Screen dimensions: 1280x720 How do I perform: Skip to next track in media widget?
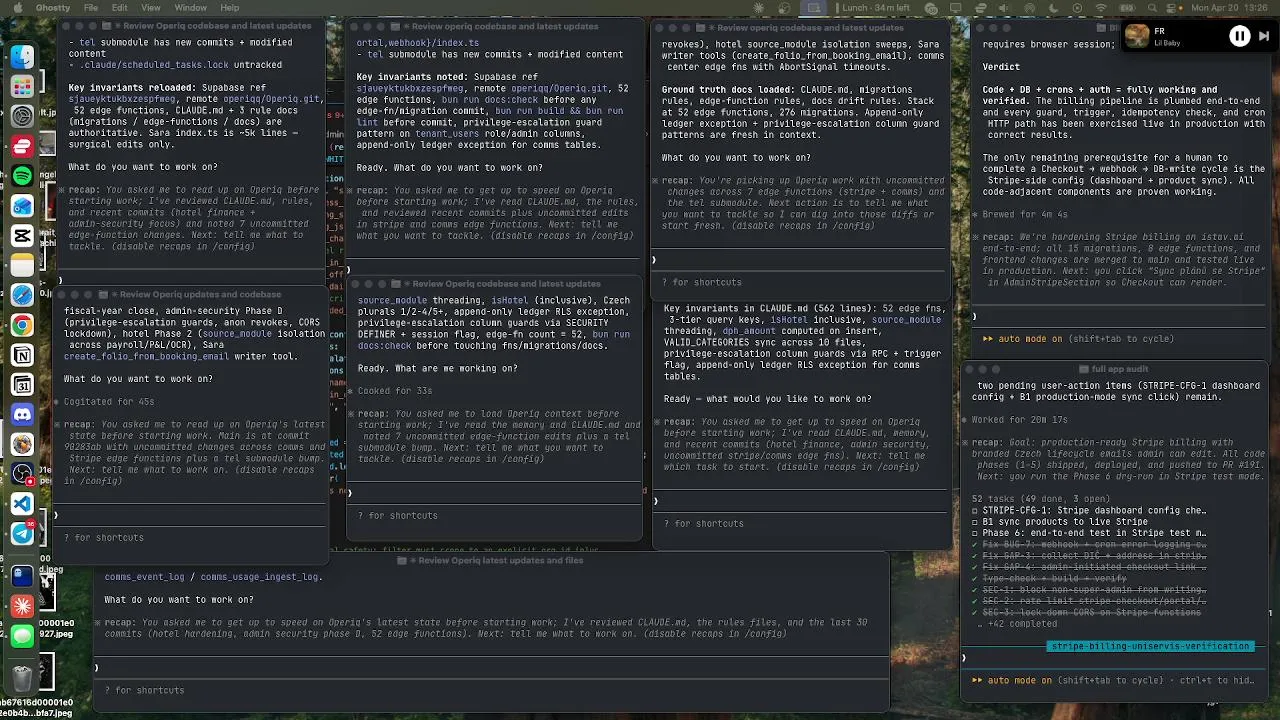point(1262,36)
